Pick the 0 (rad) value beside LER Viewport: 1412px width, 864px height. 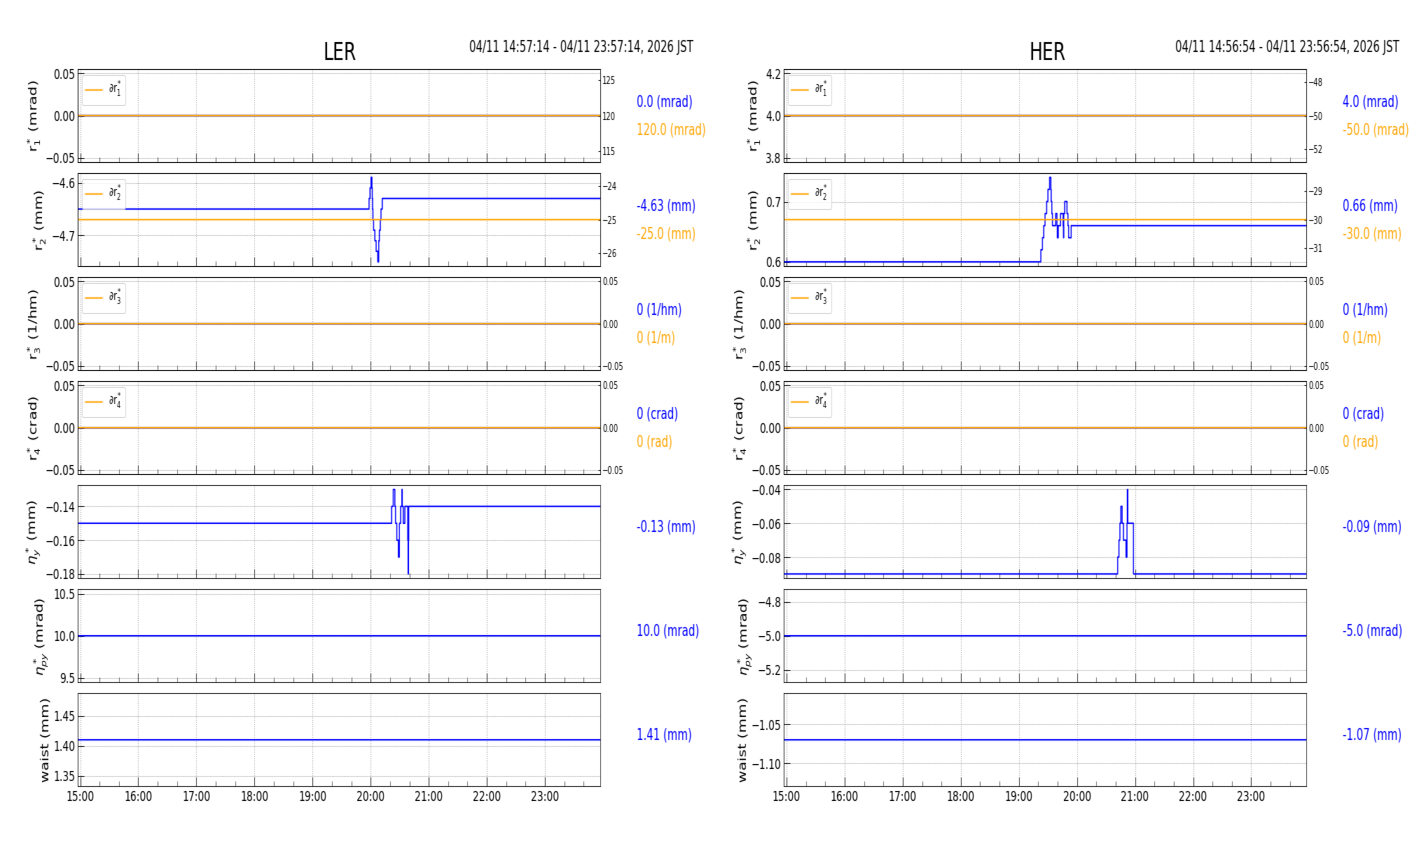point(654,442)
